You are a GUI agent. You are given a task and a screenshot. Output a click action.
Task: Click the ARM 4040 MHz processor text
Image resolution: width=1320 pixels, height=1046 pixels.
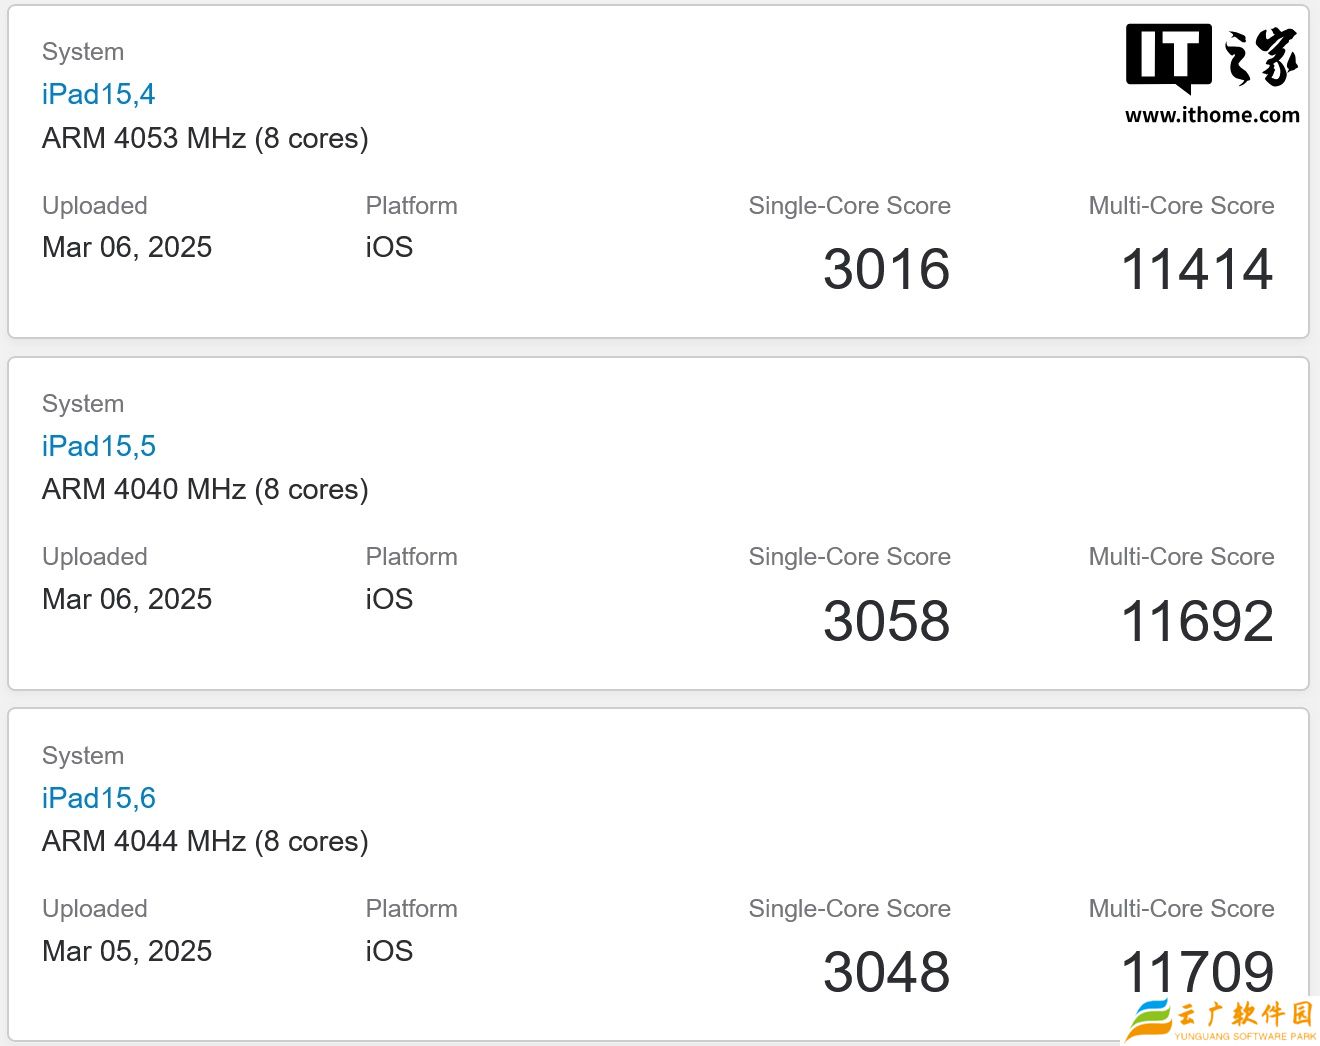click(205, 489)
